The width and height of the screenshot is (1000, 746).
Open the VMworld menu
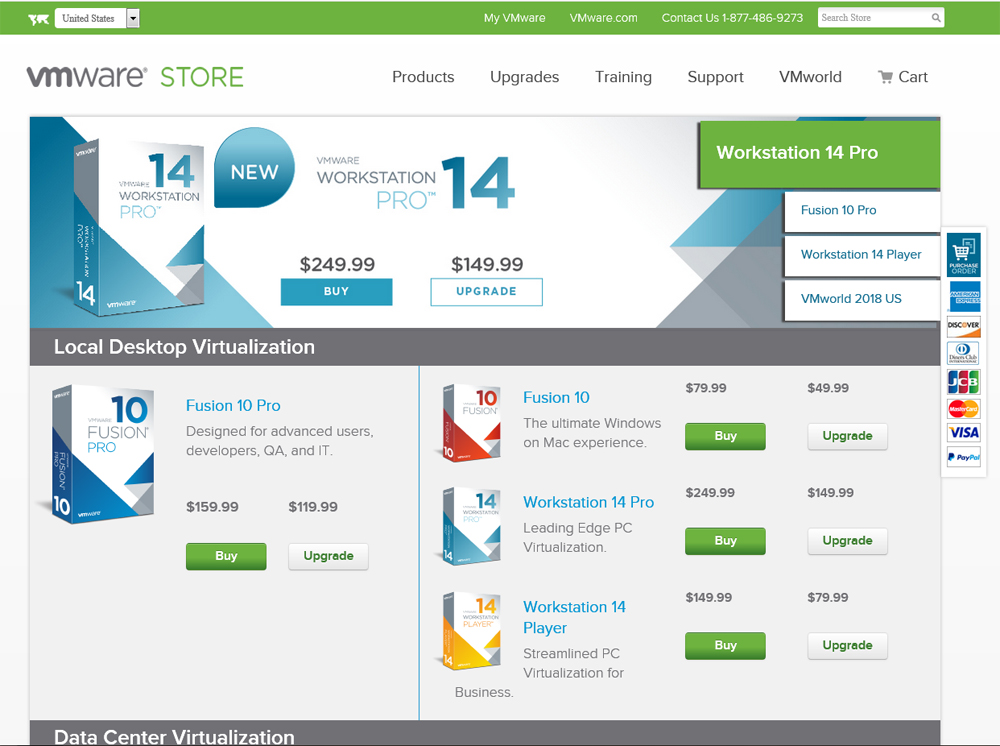click(x=810, y=77)
